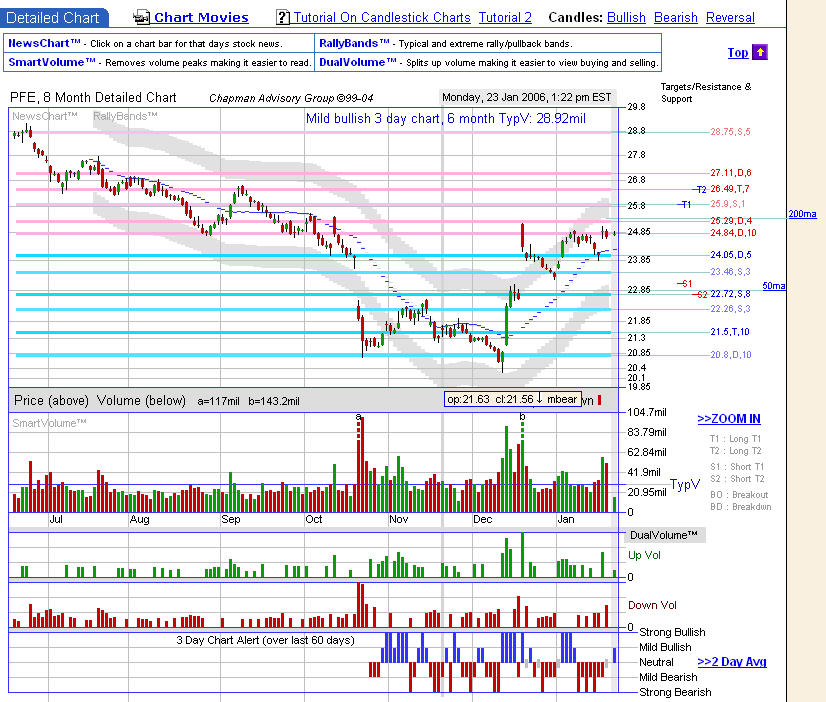Click the >>2 Day Avg link
Viewport: 826px width, 702px height.
pos(732,661)
